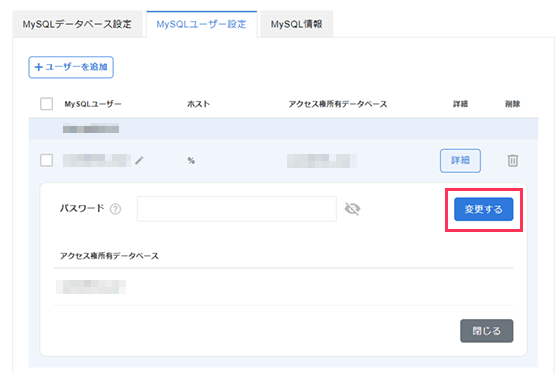Select the MySQLユーザー設定 tab

point(201,24)
